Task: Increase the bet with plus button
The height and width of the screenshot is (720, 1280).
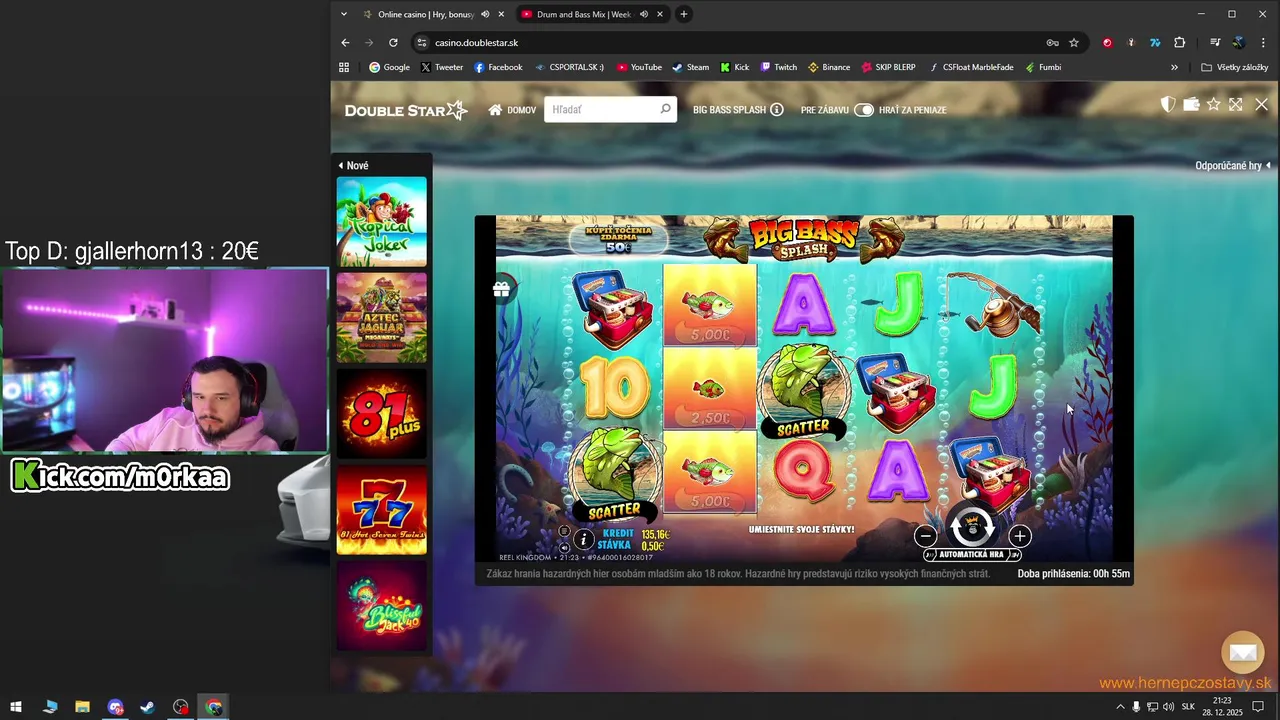Action: click(1019, 537)
